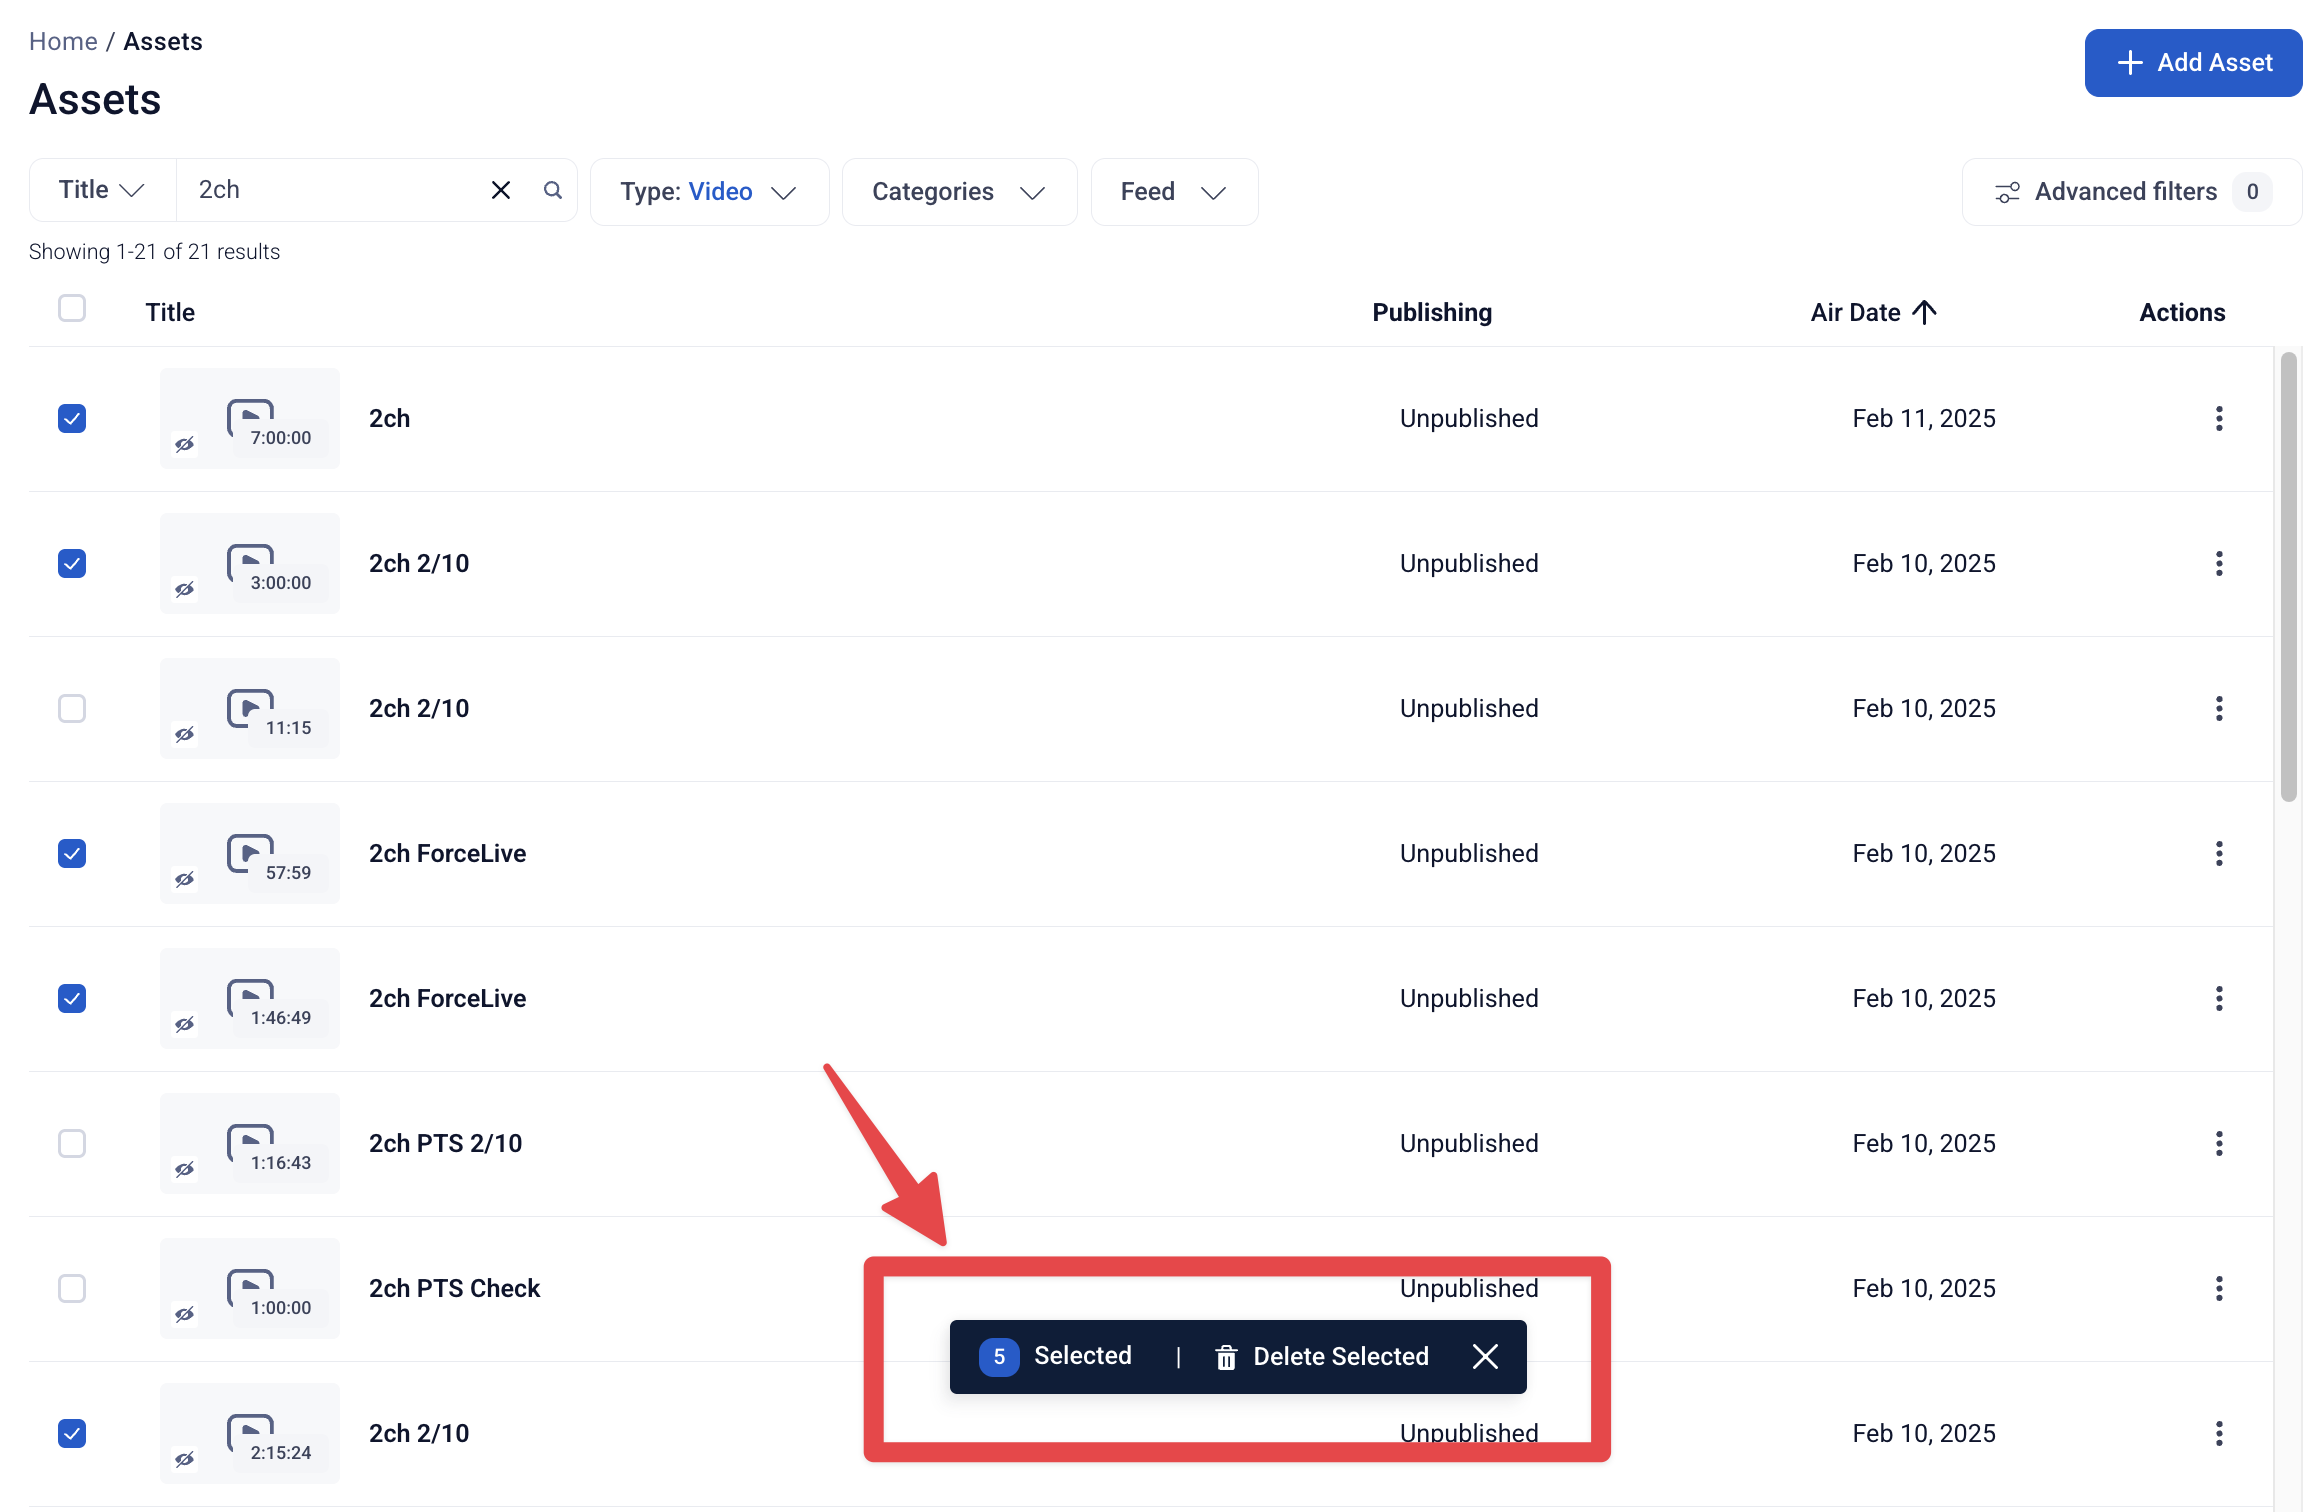The height and width of the screenshot is (1512, 2320).
Task: Open the 2ch ForceLive 1:46:49 thumbnail
Action: pyautogui.click(x=250, y=999)
